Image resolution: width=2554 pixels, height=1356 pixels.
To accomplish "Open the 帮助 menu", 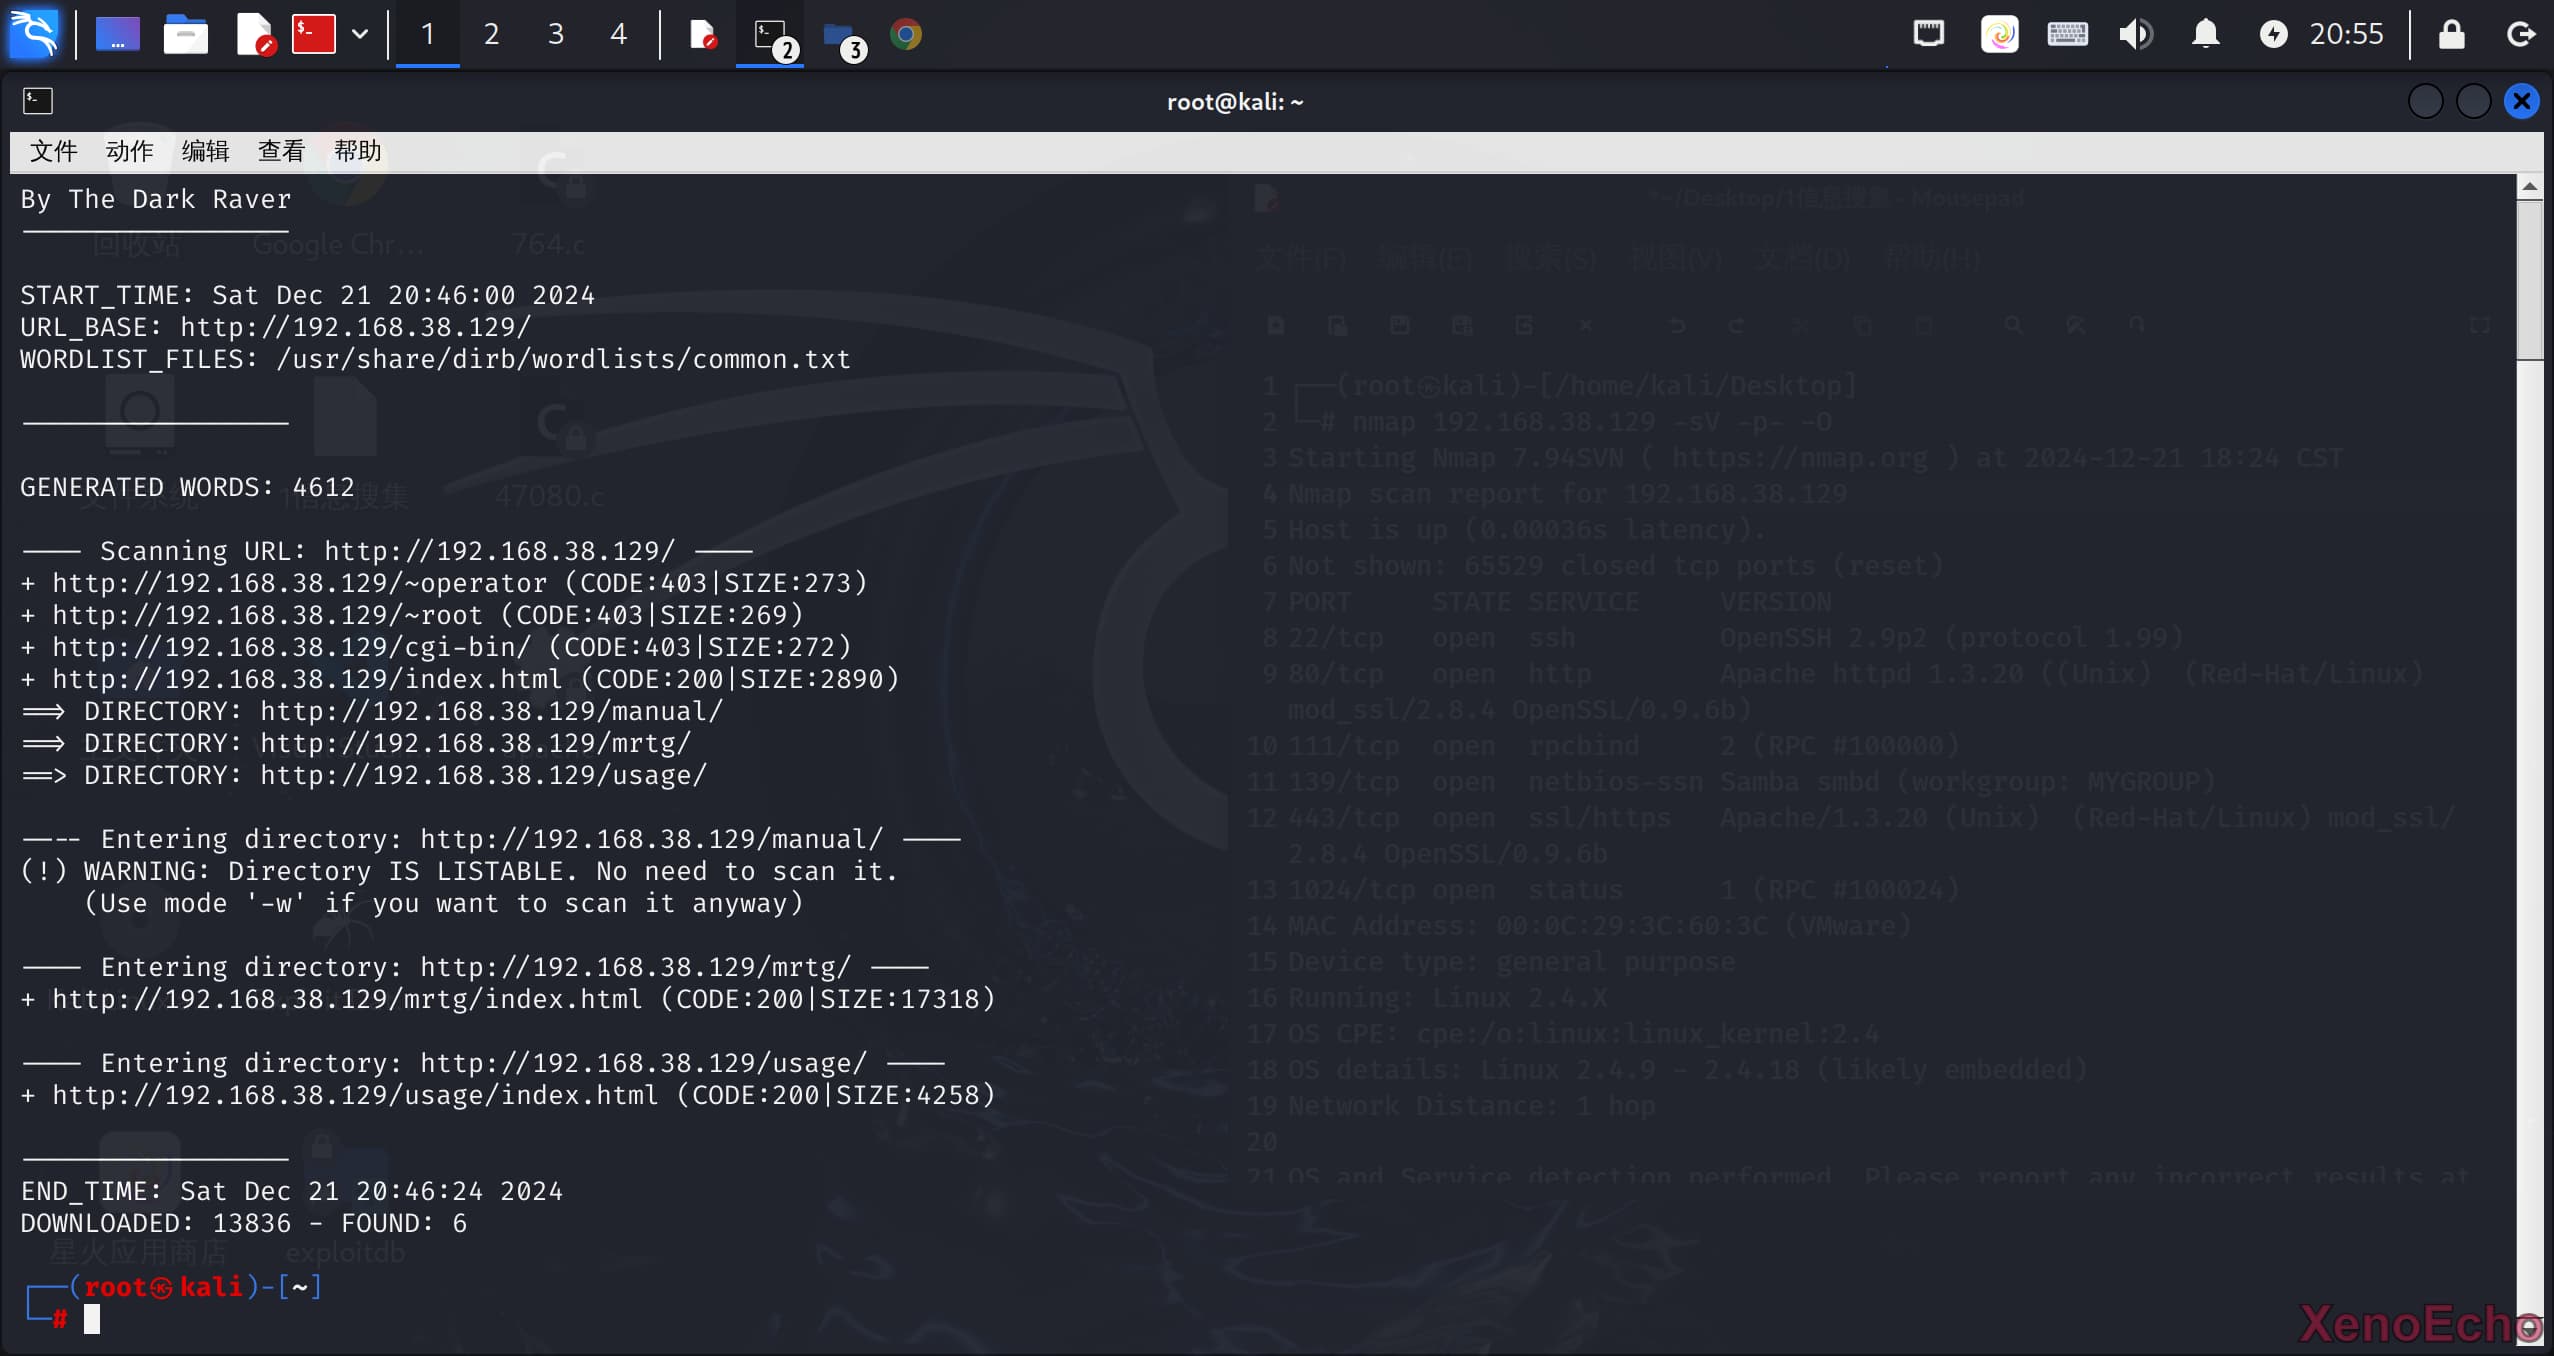I will point(357,151).
